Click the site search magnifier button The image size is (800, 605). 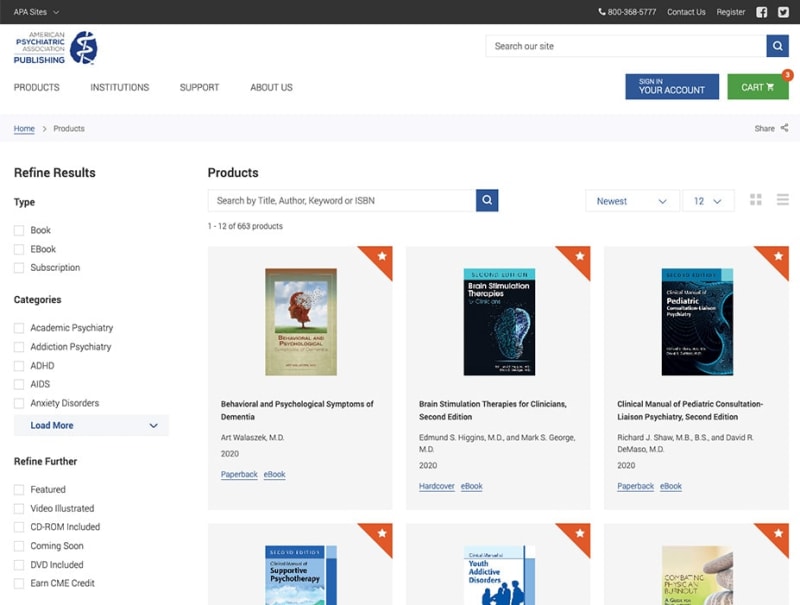click(777, 46)
